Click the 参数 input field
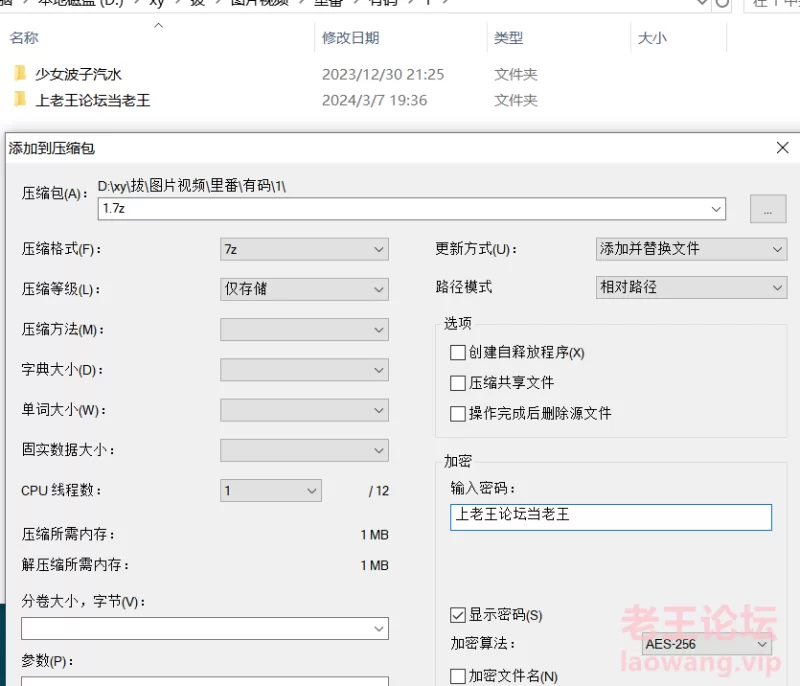 pyautogui.click(x=205, y=681)
